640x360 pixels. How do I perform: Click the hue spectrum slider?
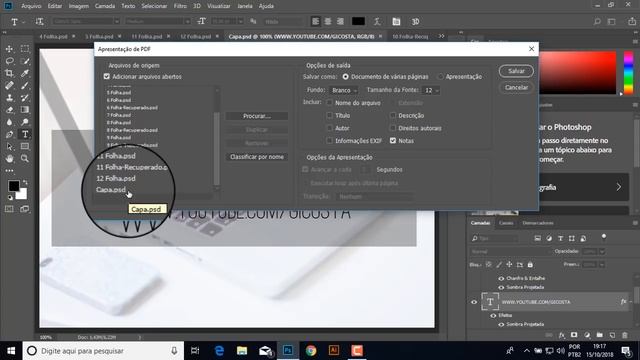point(628,73)
